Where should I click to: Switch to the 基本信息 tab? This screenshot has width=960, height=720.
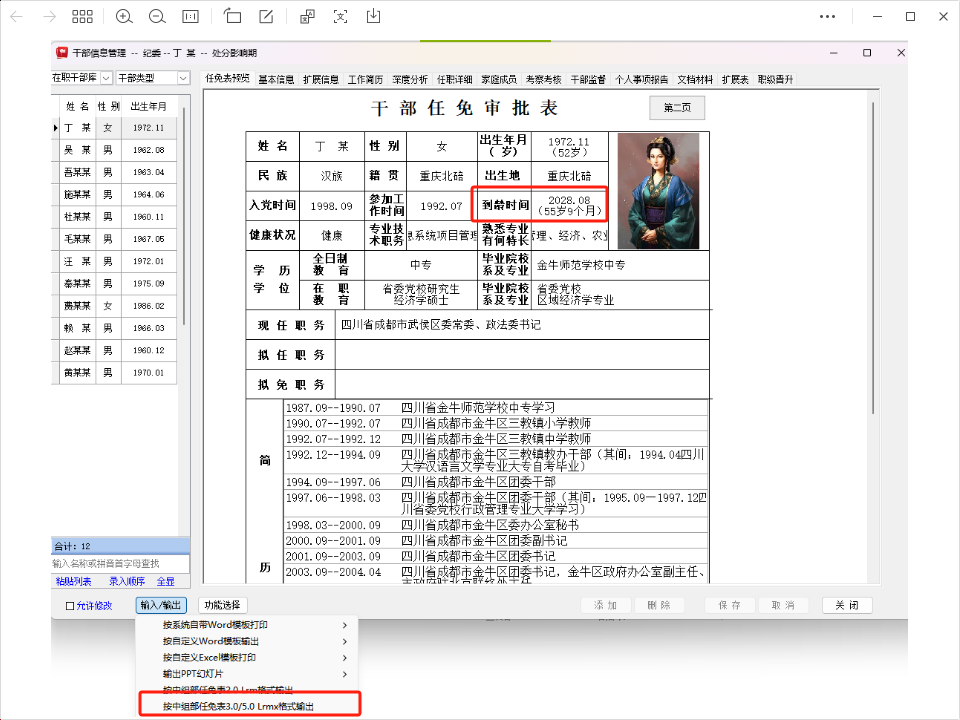[276, 80]
